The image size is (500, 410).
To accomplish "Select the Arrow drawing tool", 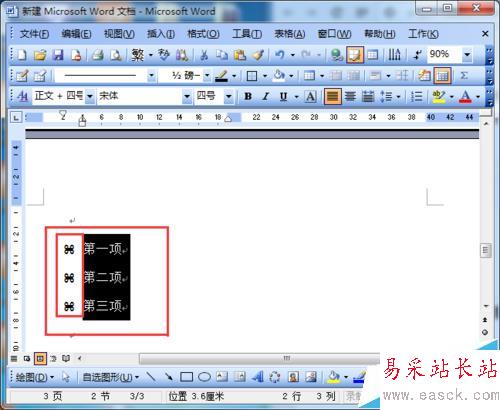I will (x=168, y=377).
